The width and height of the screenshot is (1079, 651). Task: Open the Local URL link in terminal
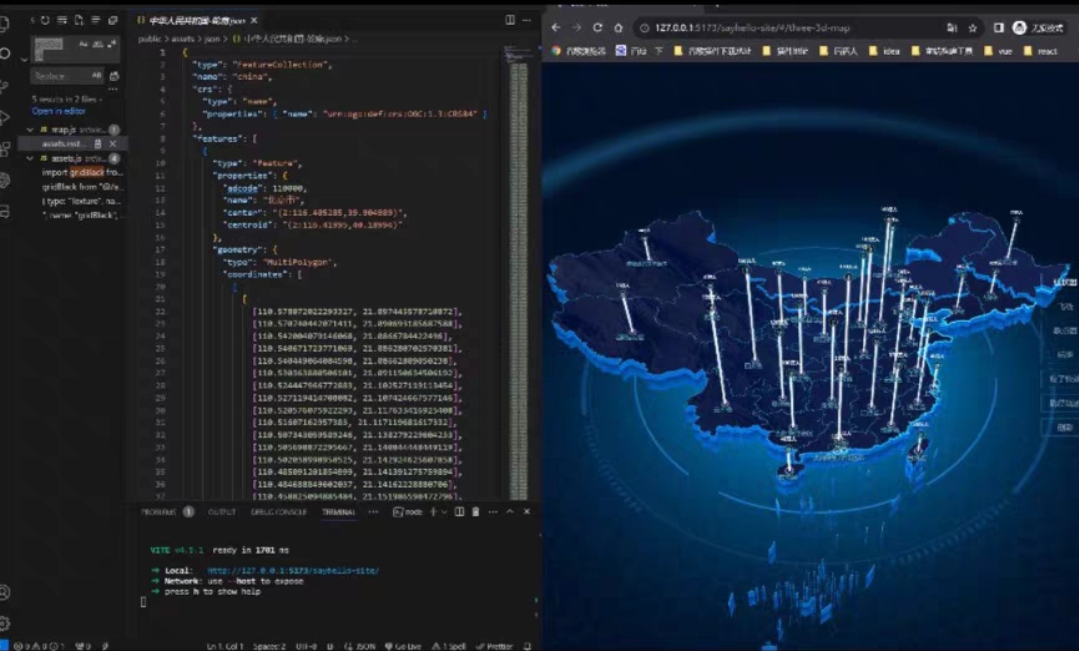[x=293, y=570]
